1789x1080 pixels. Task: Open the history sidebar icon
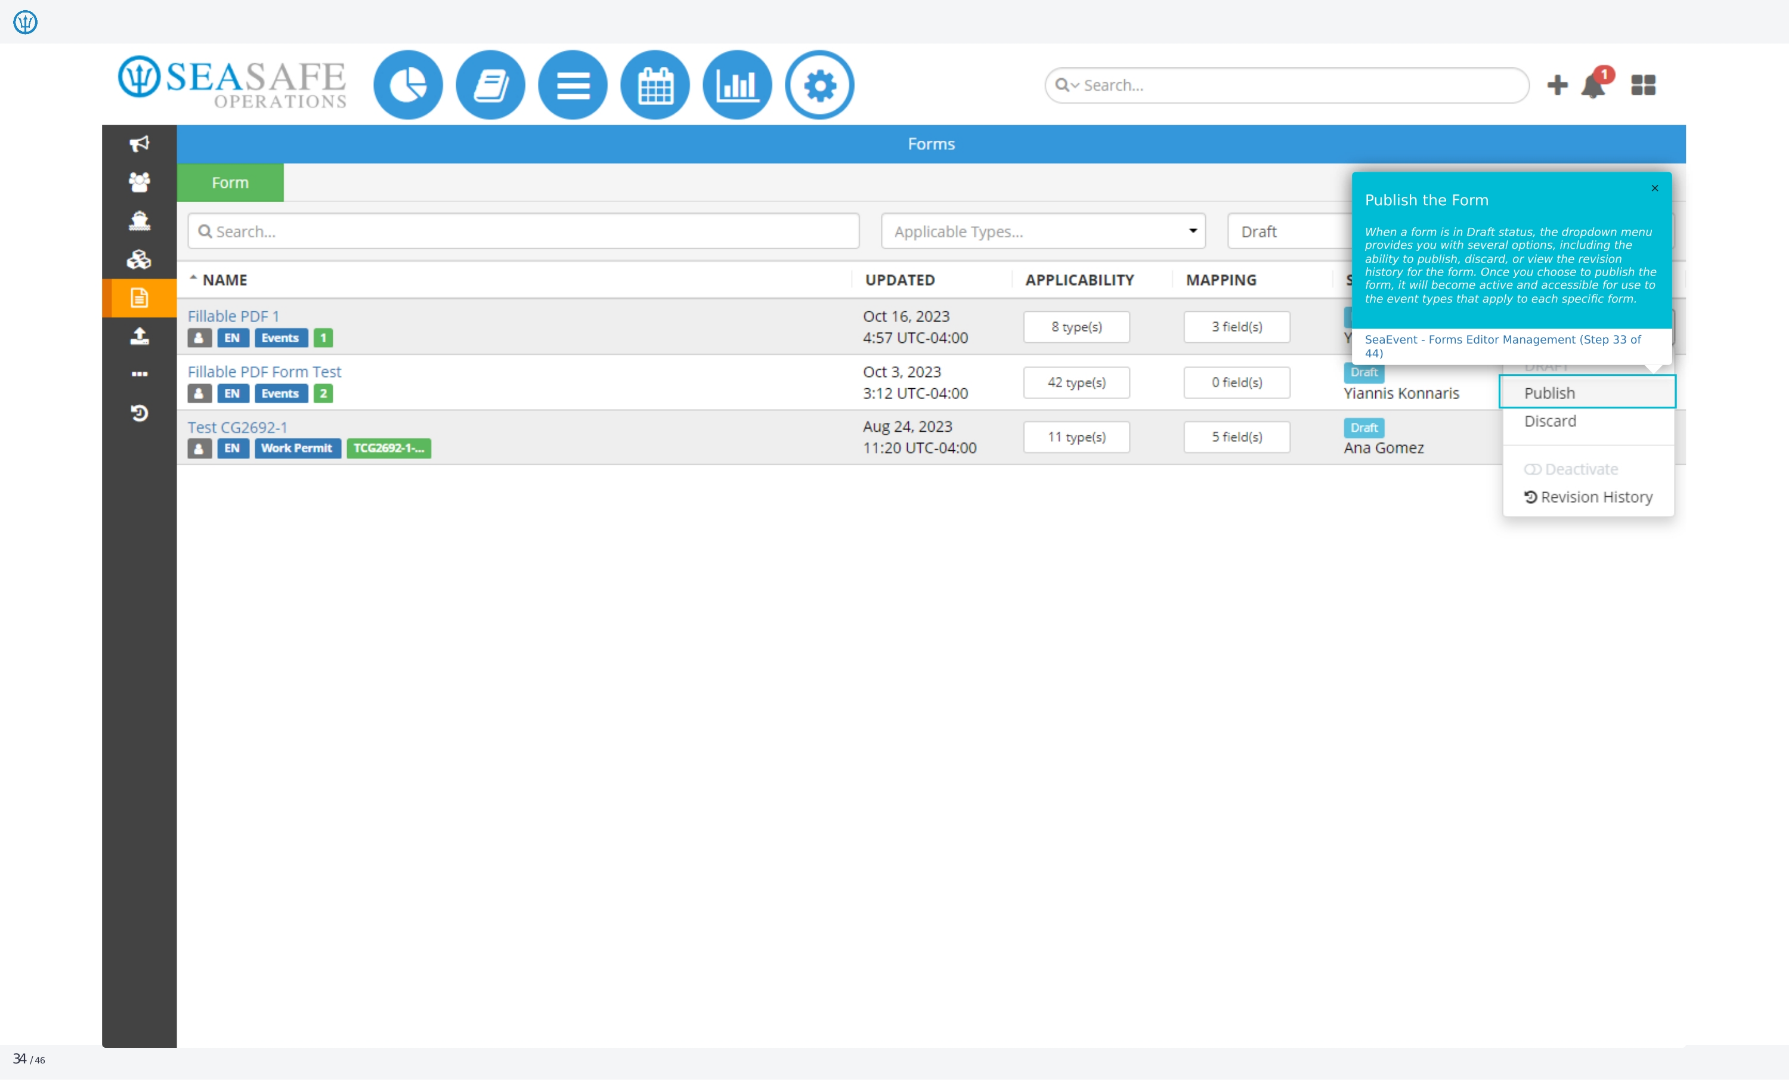click(139, 413)
